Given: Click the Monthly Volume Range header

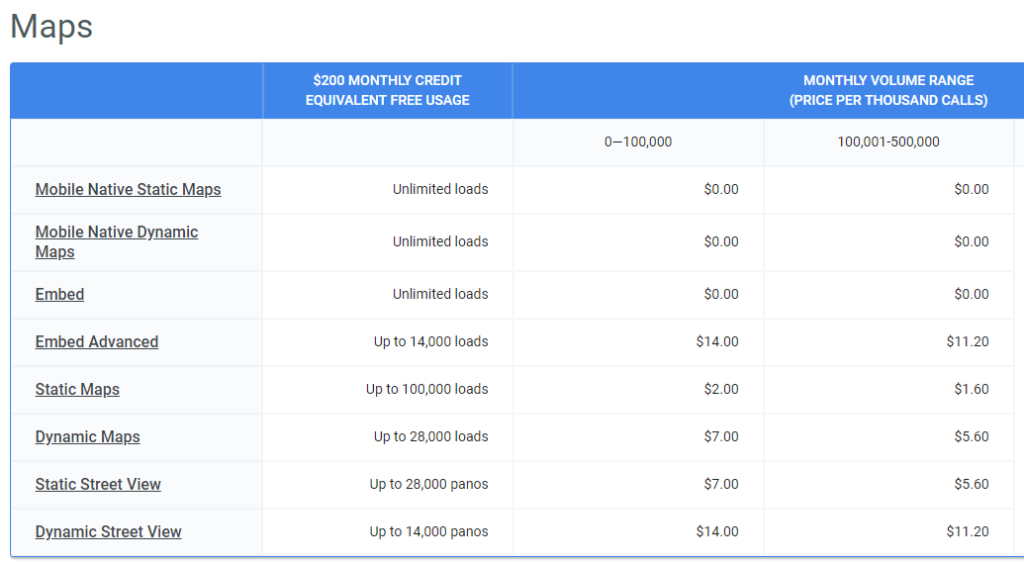Looking at the screenshot, I should pyautogui.click(x=888, y=90).
